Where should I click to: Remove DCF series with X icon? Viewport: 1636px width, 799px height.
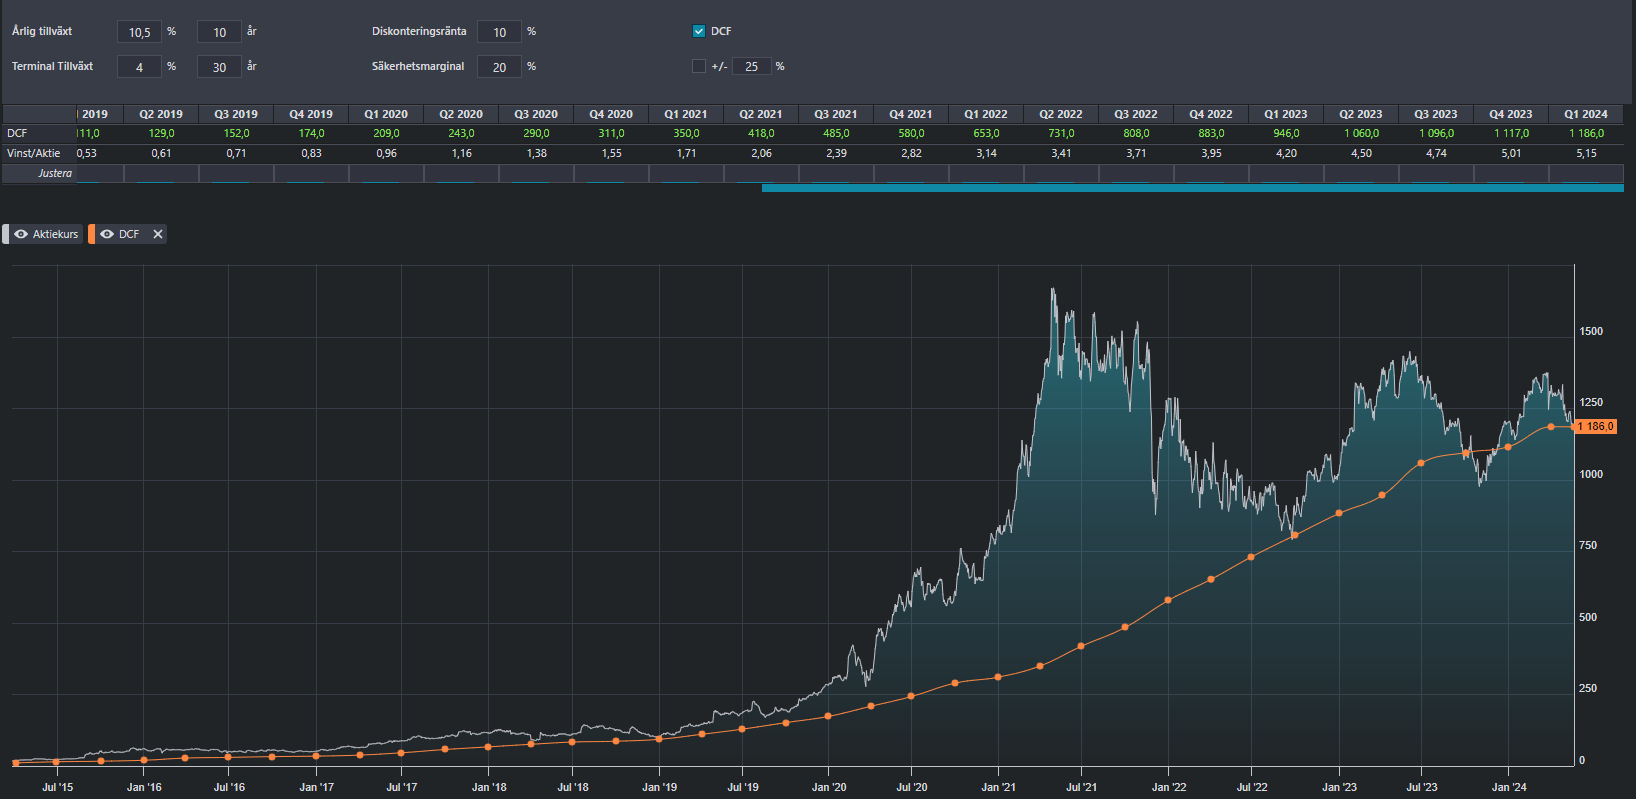[157, 234]
